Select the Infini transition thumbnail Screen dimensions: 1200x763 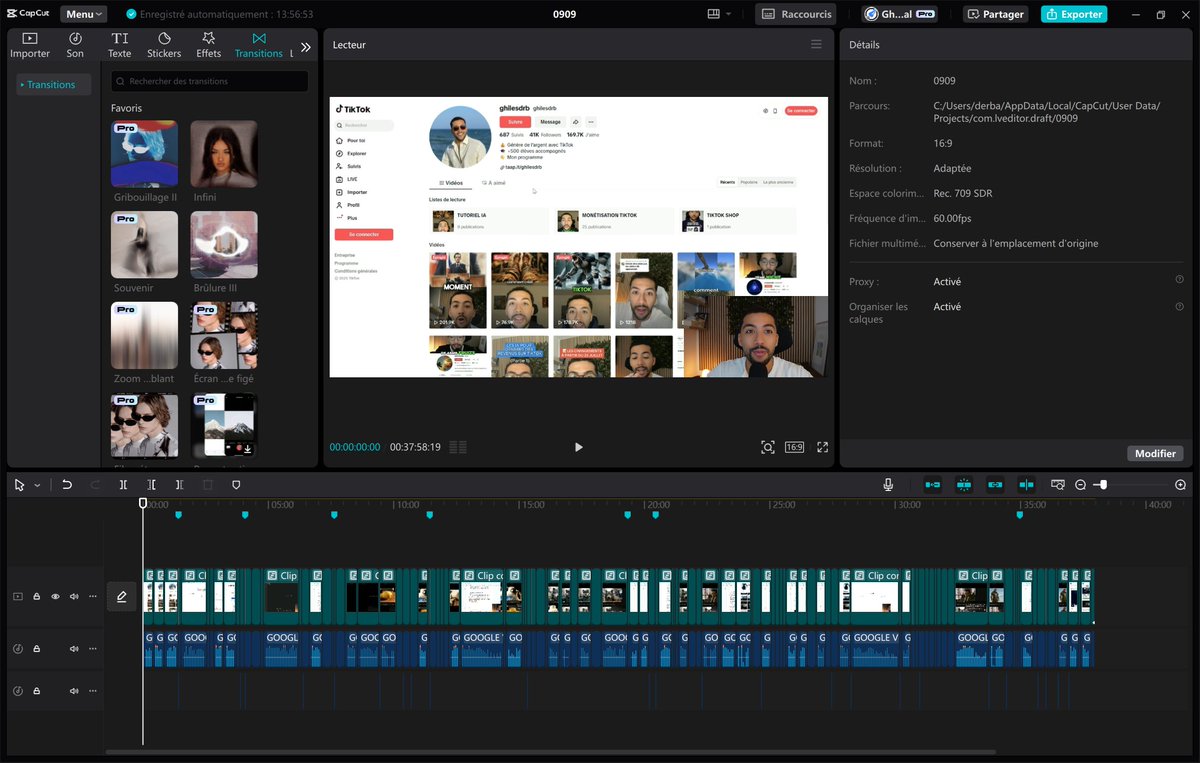224,154
